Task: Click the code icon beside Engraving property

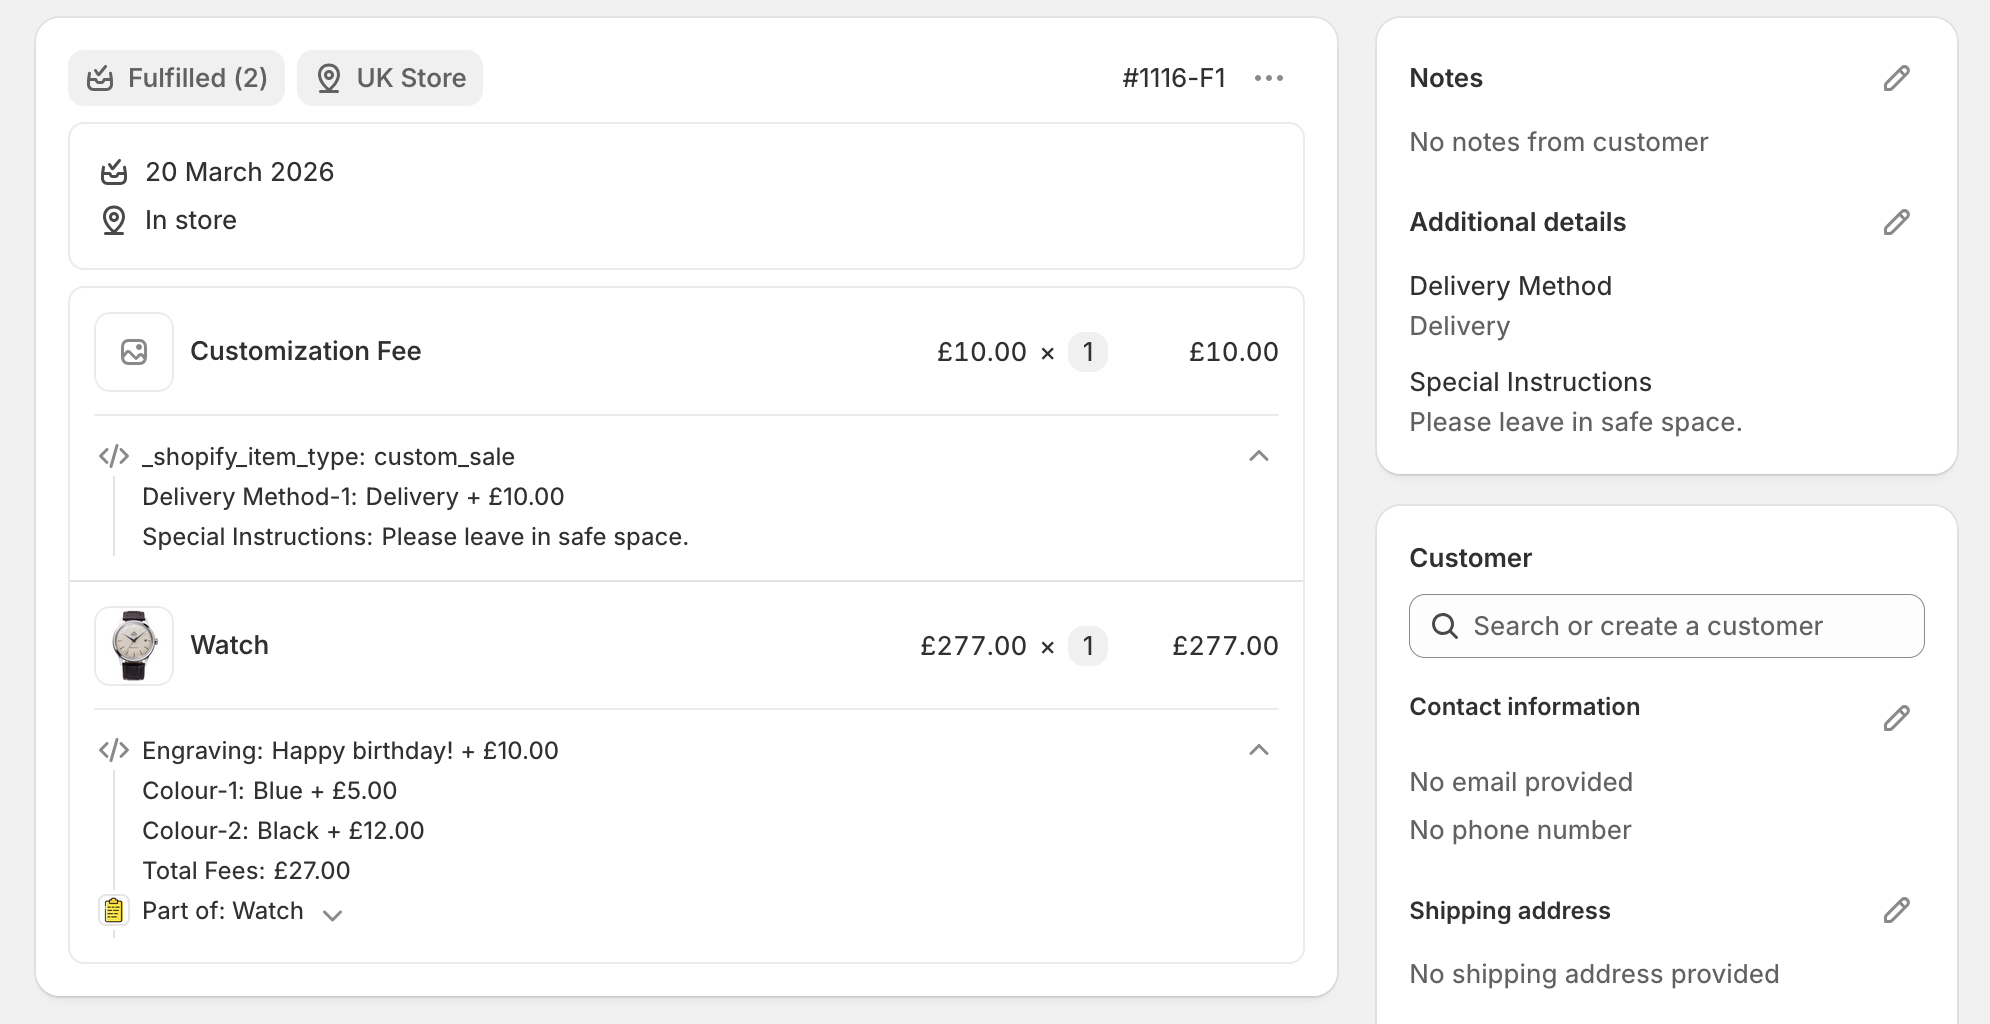Action: [113, 749]
